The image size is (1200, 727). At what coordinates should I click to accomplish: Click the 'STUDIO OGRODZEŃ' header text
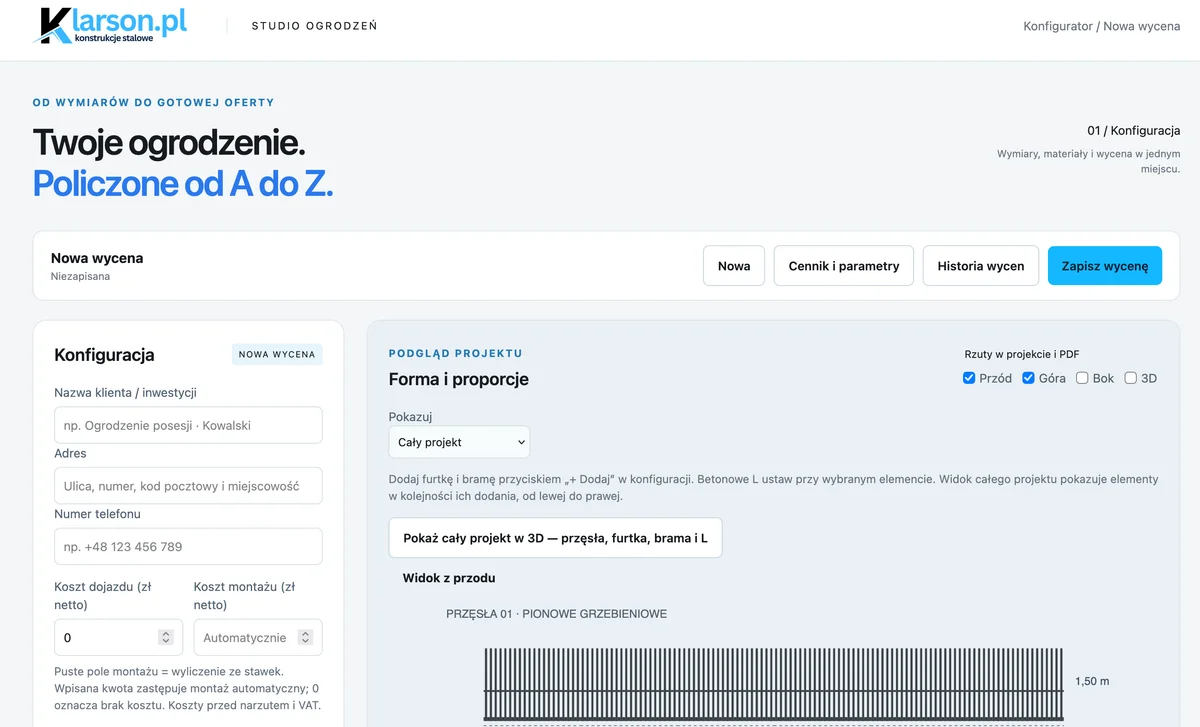pos(314,26)
